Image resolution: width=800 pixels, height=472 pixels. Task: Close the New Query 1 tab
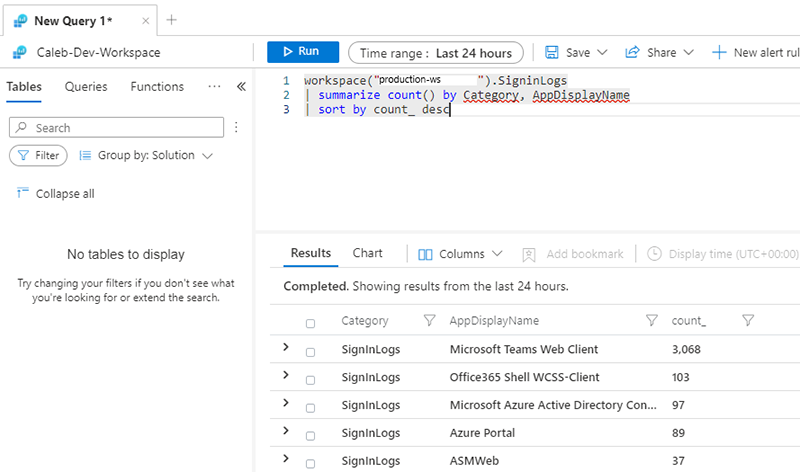coord(145,21)
